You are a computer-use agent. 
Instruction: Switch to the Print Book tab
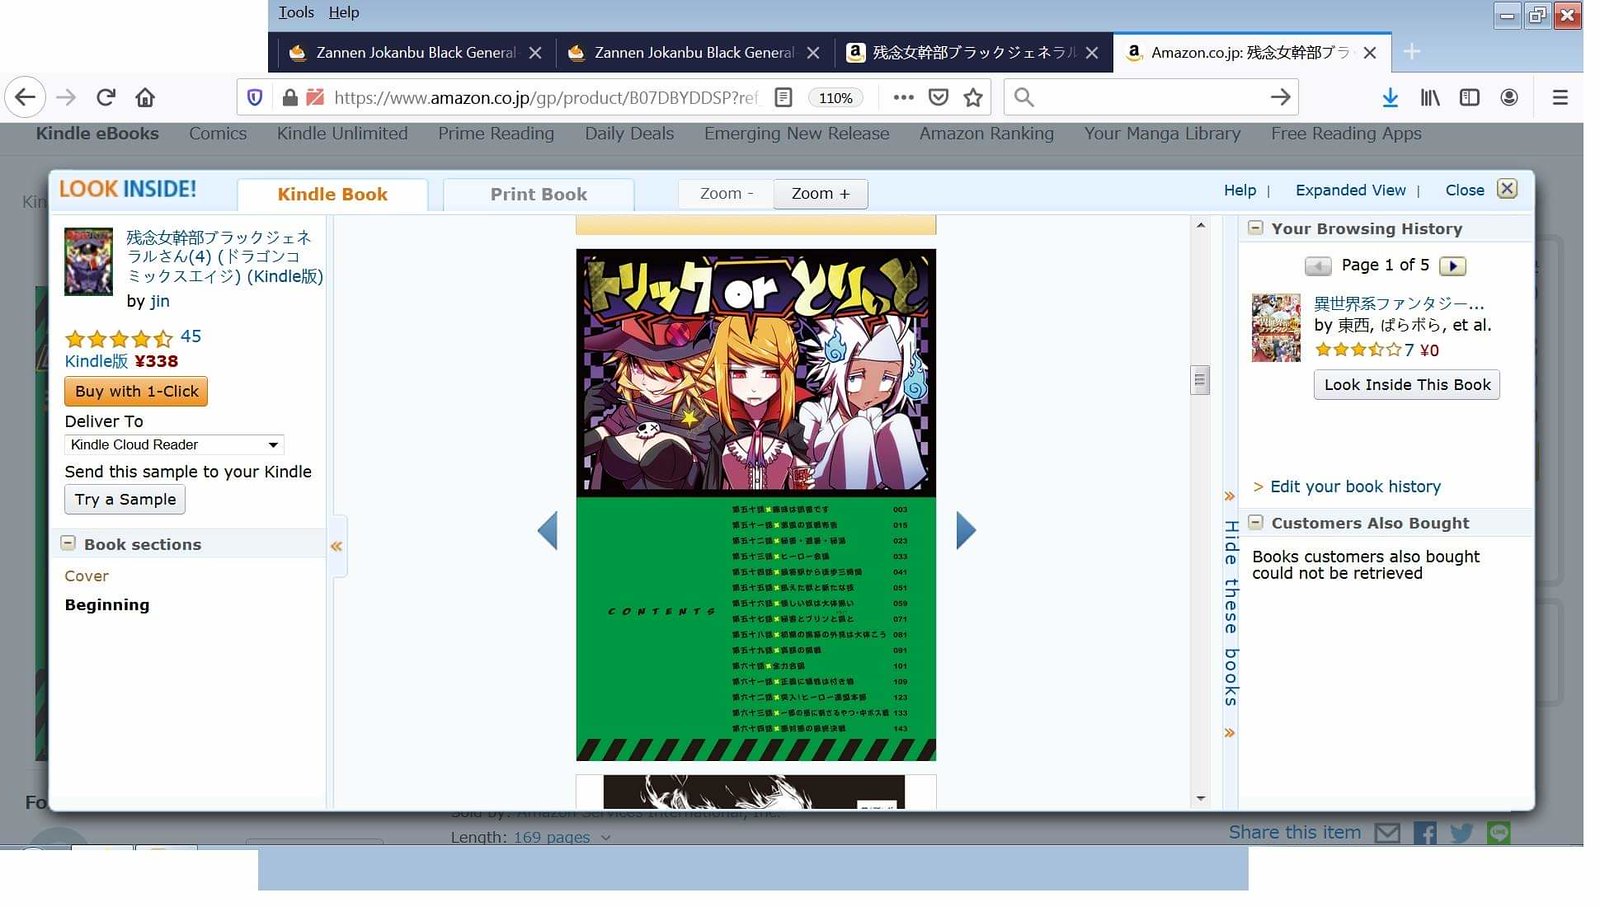(x=538, y=194)
